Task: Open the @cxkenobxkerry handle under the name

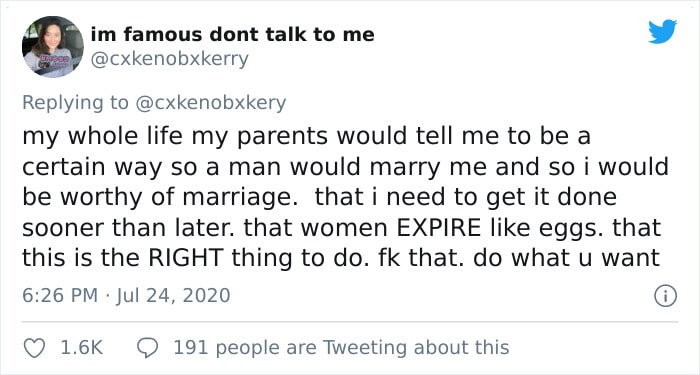Action: [170, 59]
